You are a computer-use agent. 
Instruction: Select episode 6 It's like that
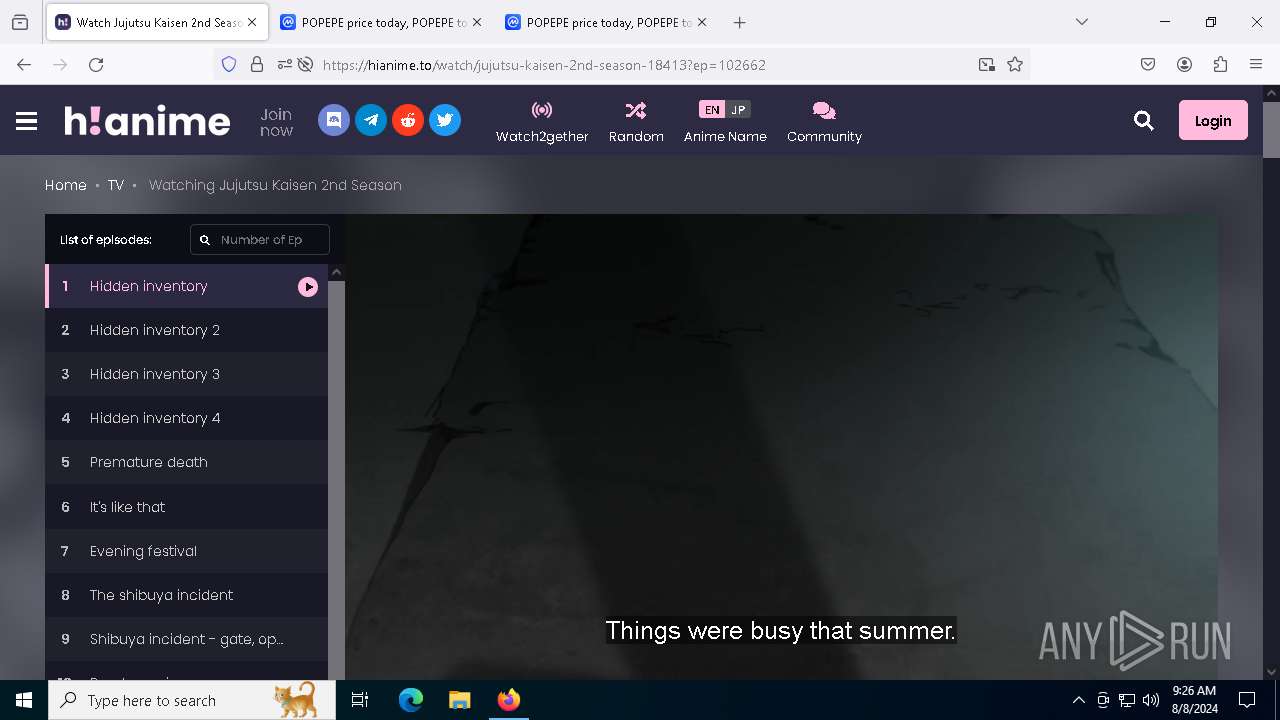pyautogui.click(x=187, y=507)
